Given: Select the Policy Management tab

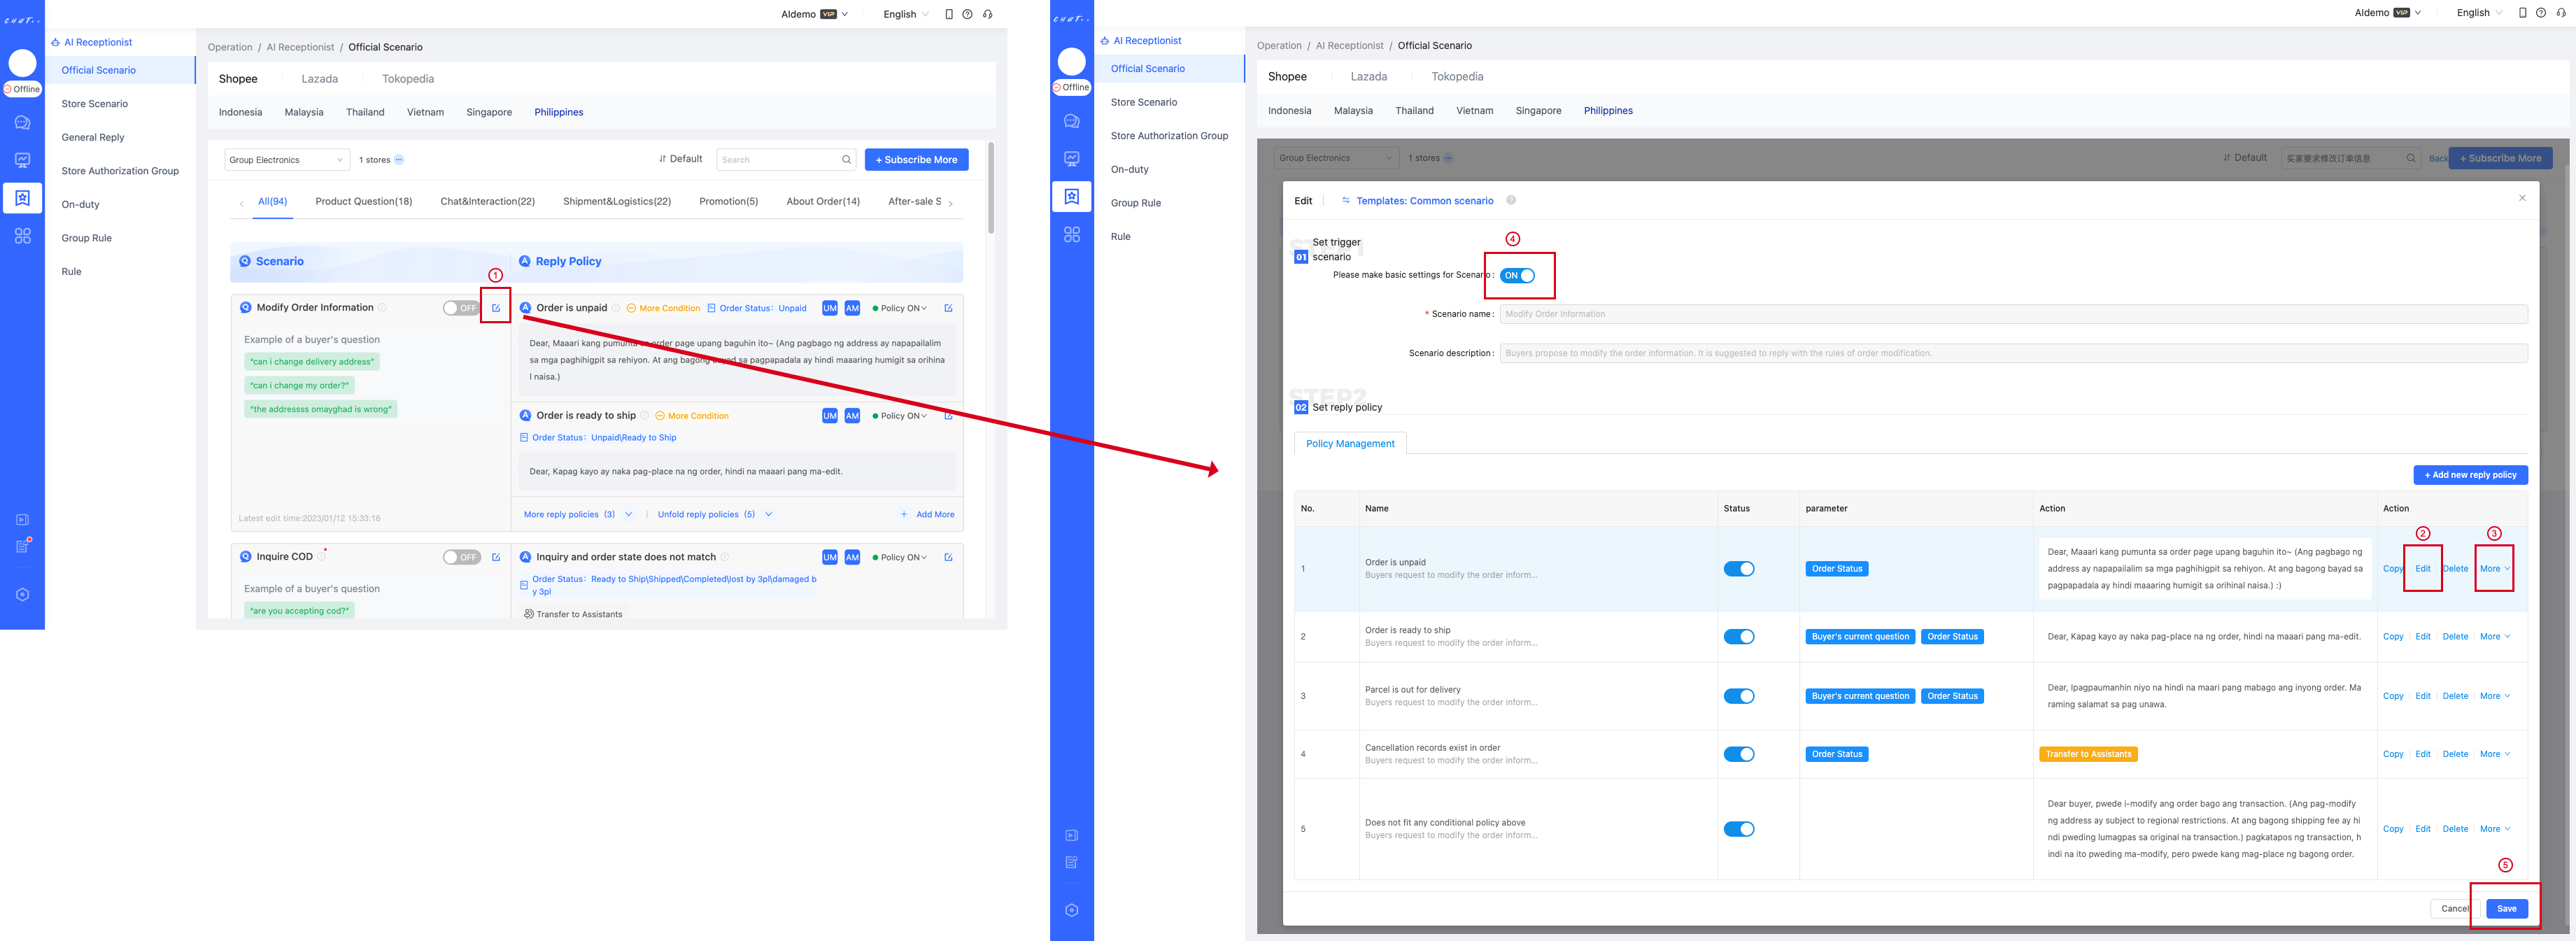Looking at the screenshot, I should (x=1350, y=444).
